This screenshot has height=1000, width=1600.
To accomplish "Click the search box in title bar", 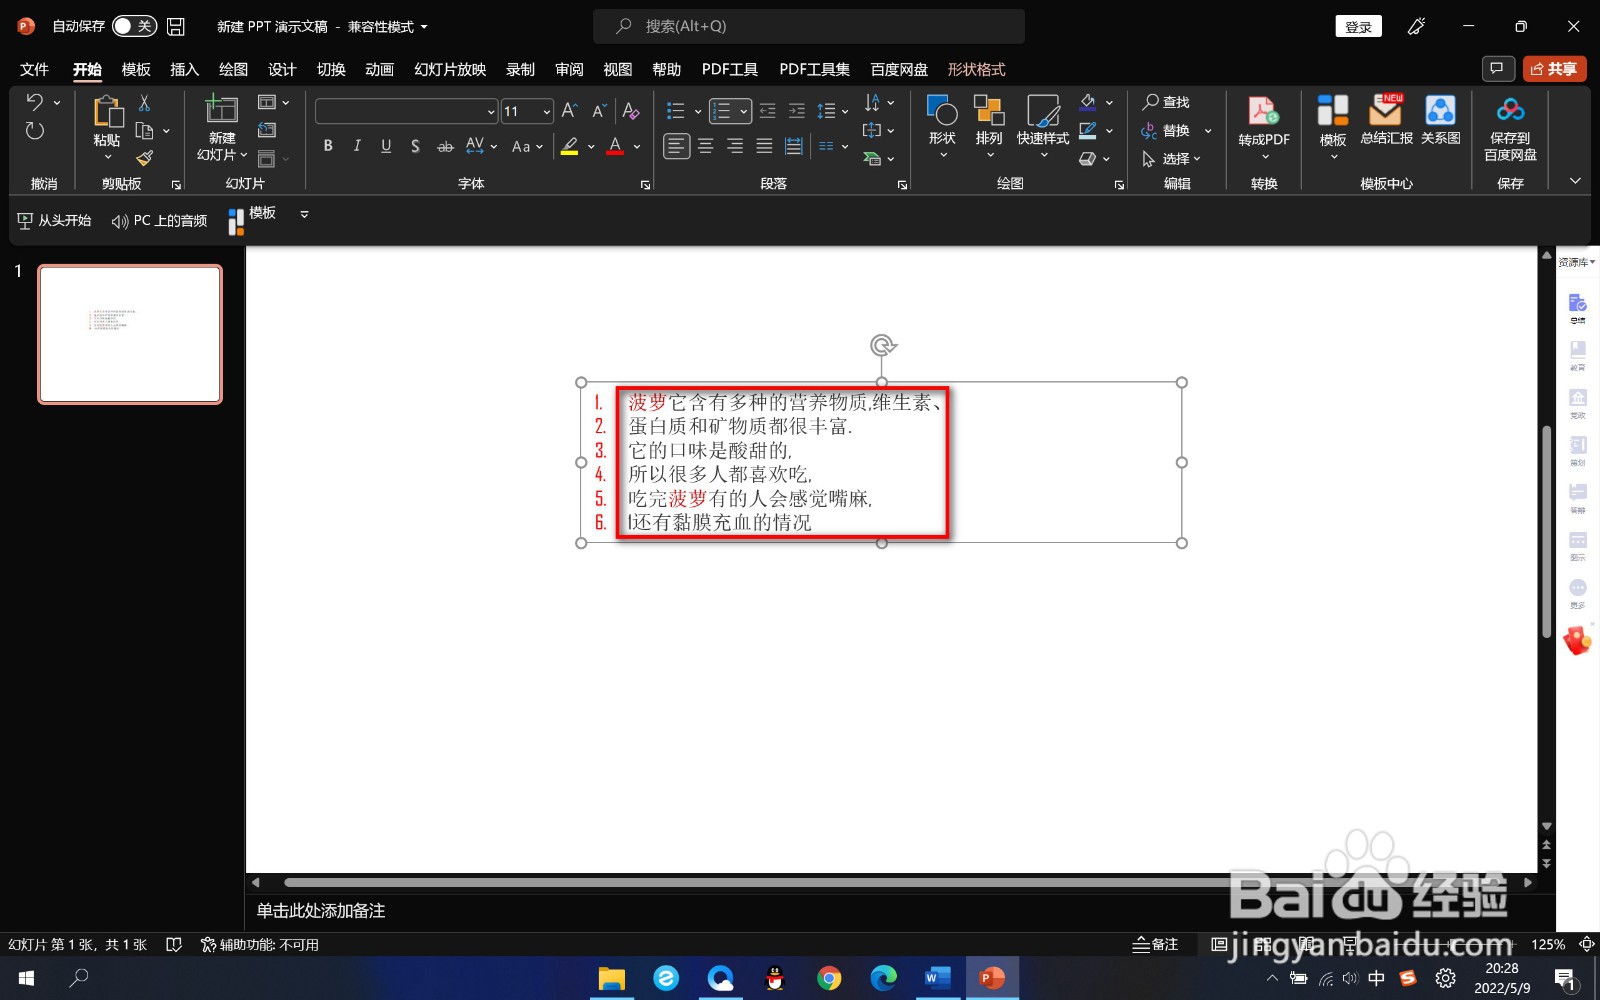I will 809,26.
